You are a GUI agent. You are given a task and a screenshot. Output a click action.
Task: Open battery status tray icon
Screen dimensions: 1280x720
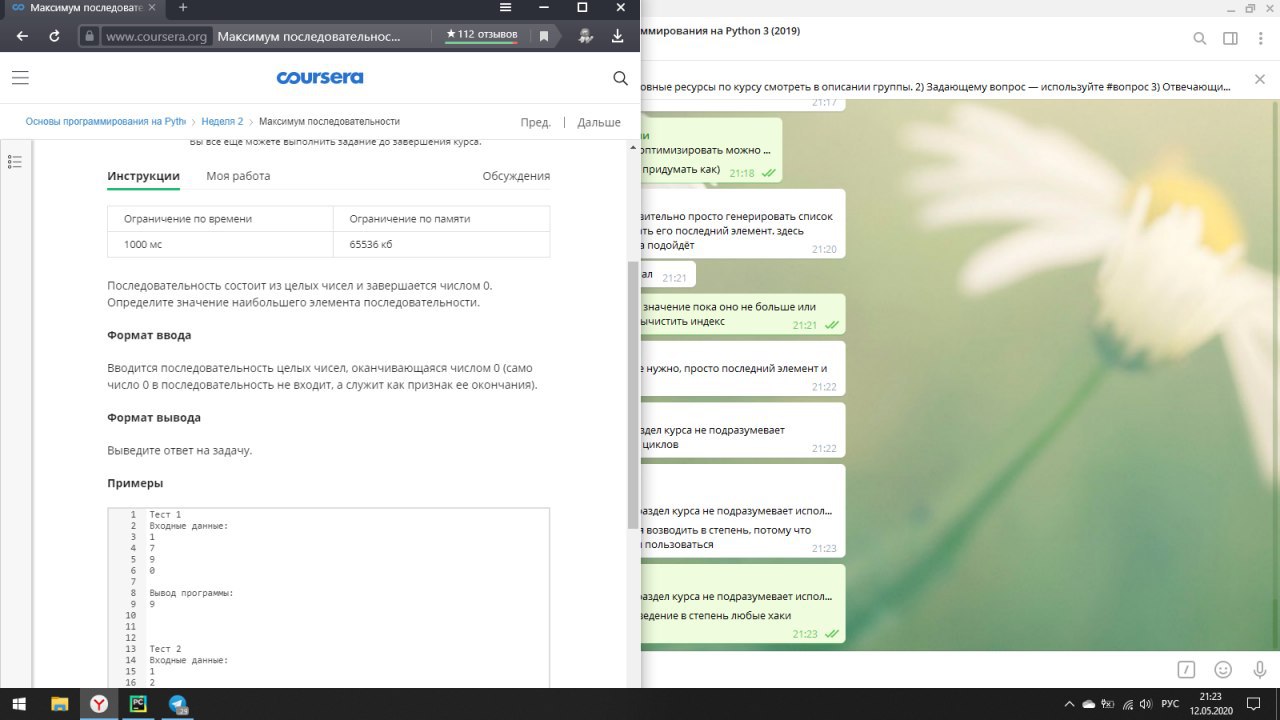1108,704
